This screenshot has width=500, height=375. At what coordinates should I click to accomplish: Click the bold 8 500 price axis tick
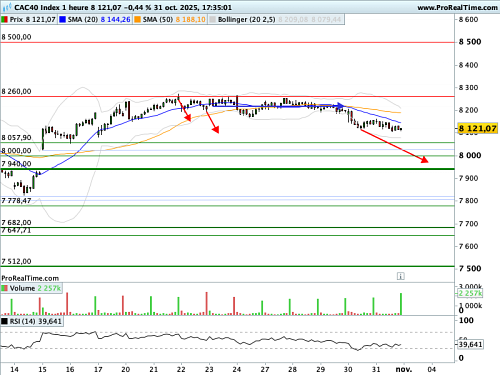coord(470,42)
